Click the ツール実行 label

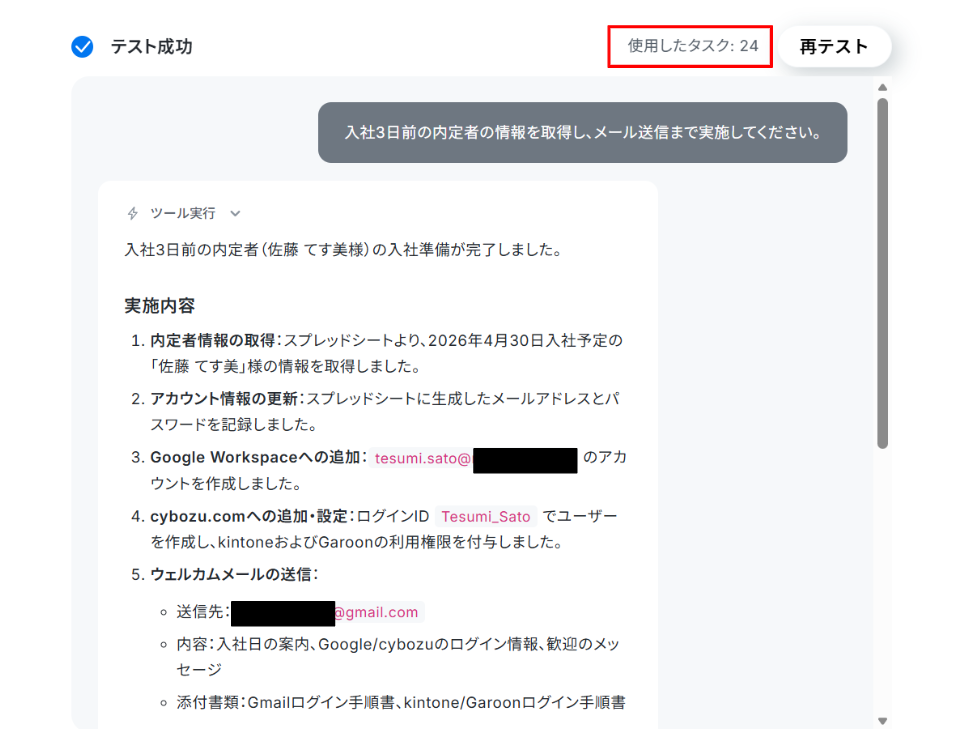[x=183, y=213]
